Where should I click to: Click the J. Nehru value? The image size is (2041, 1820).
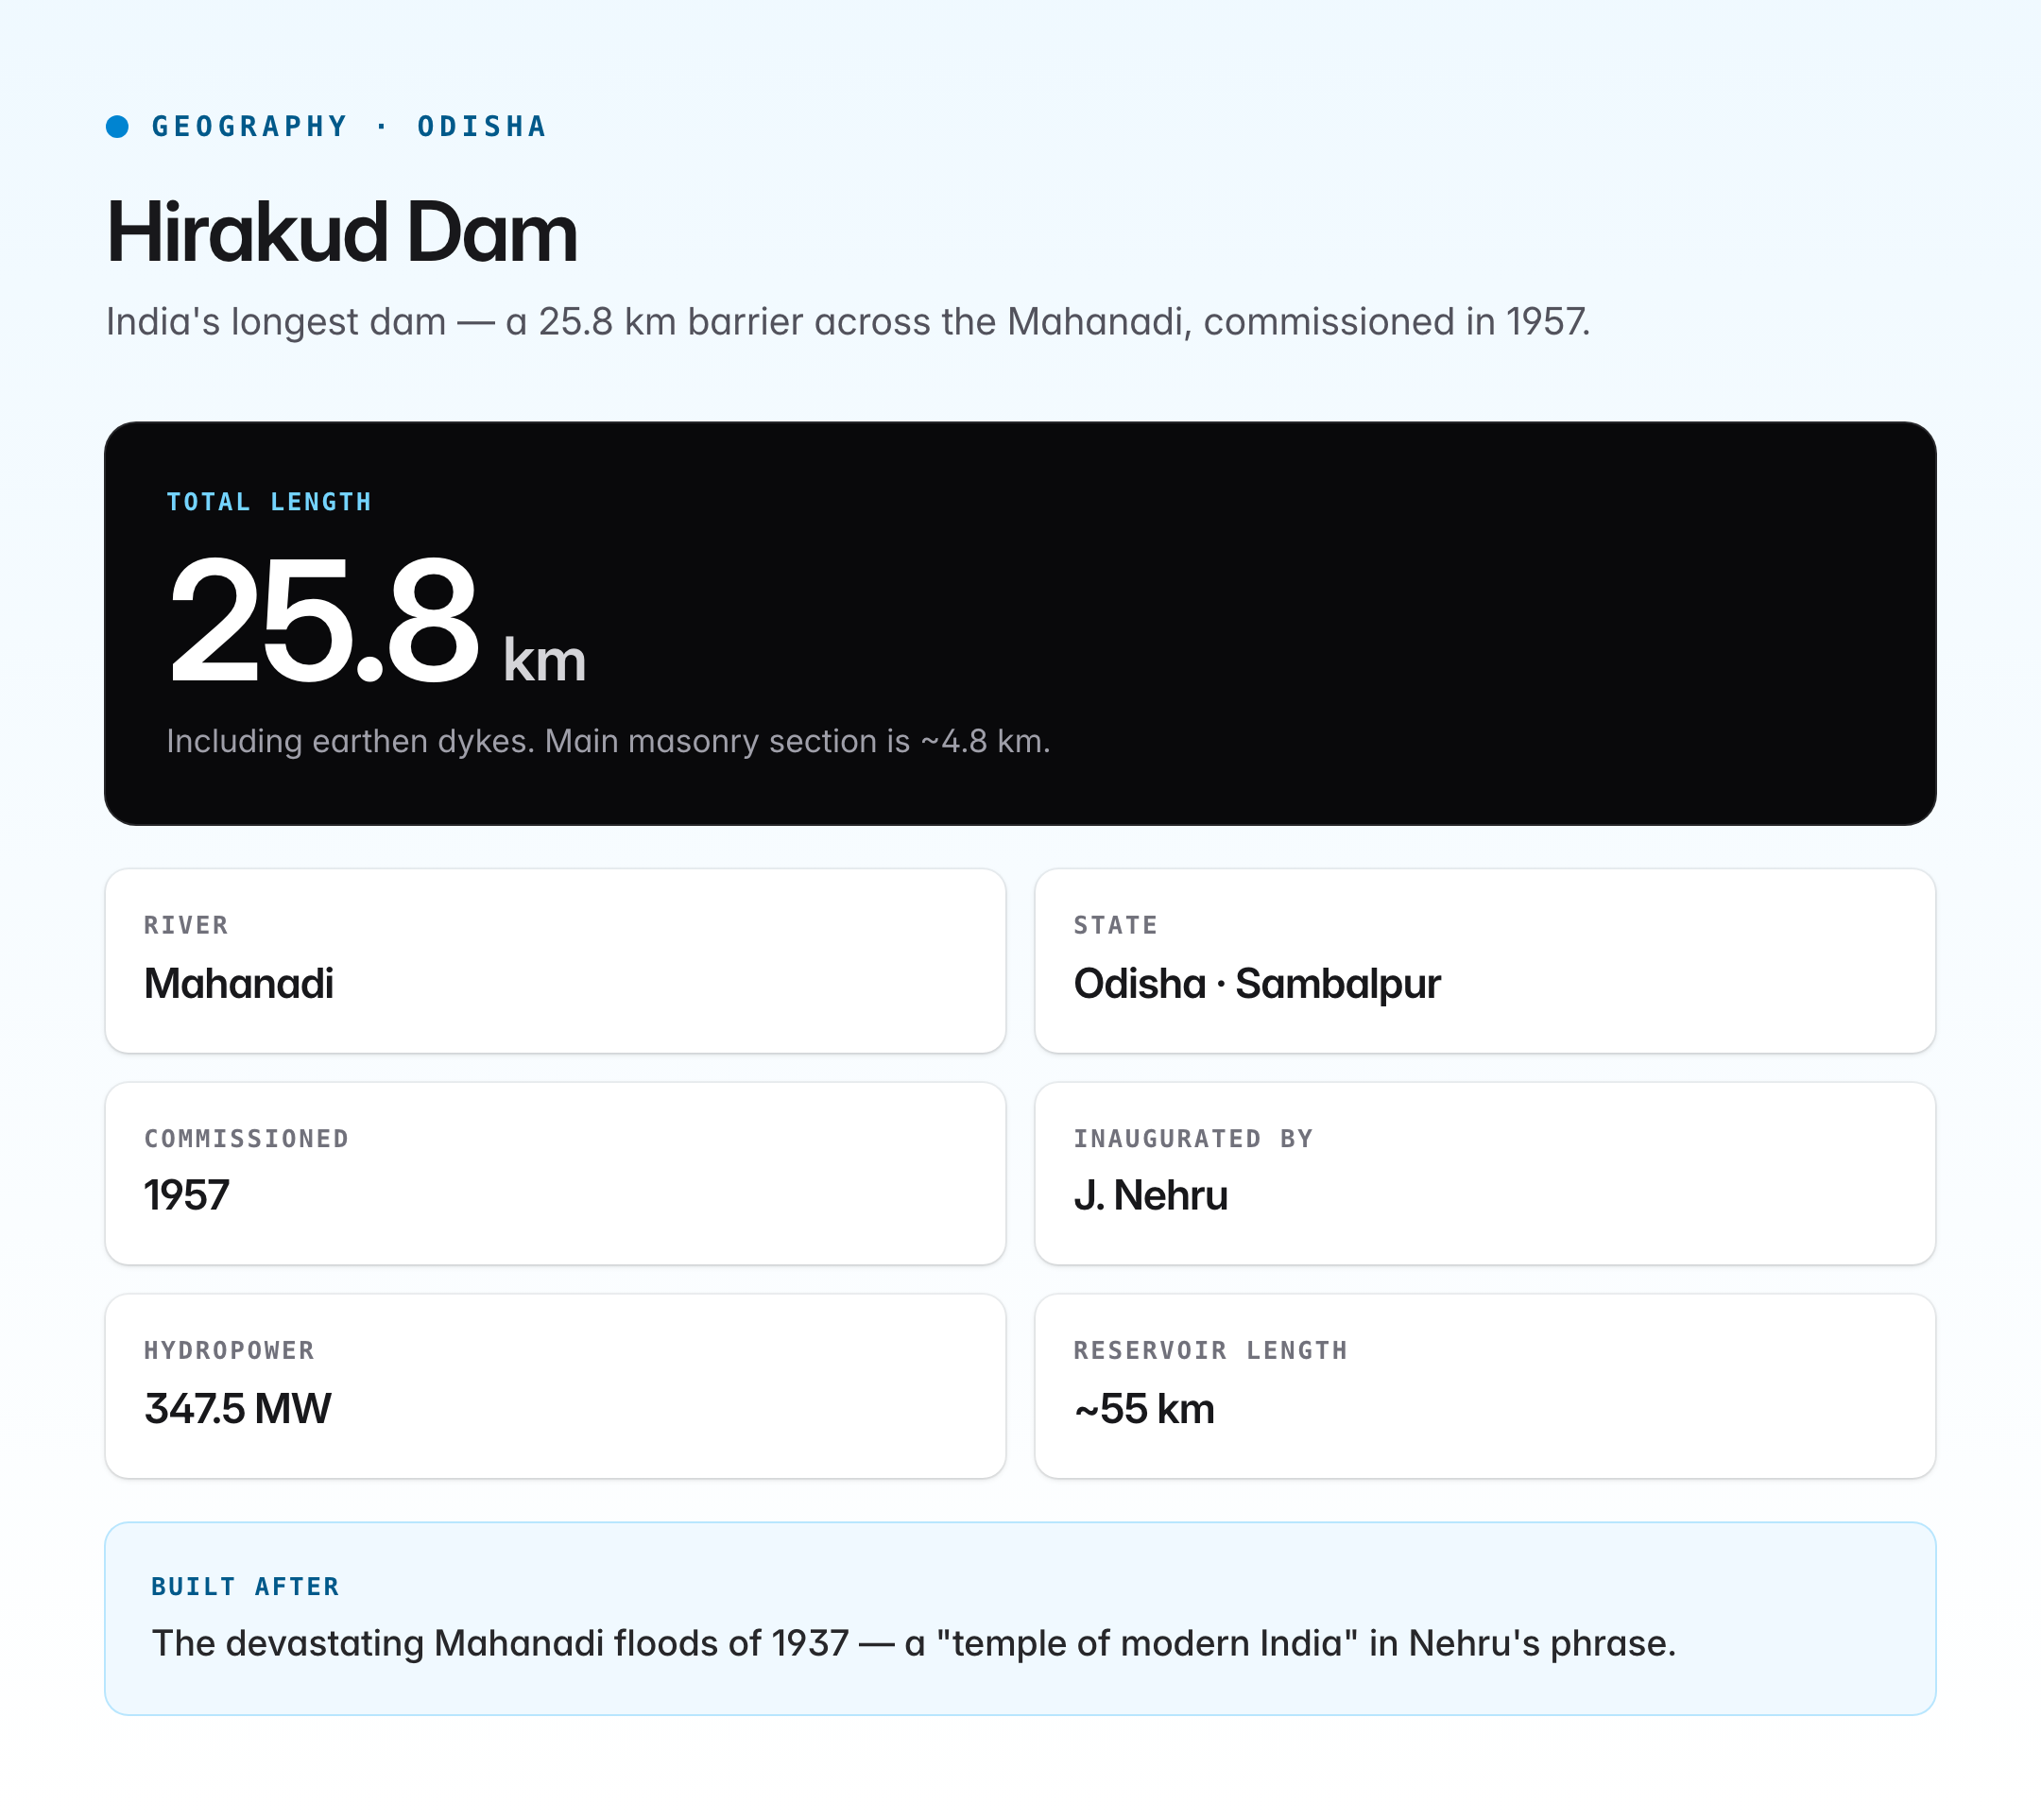pos(1150,1196)
